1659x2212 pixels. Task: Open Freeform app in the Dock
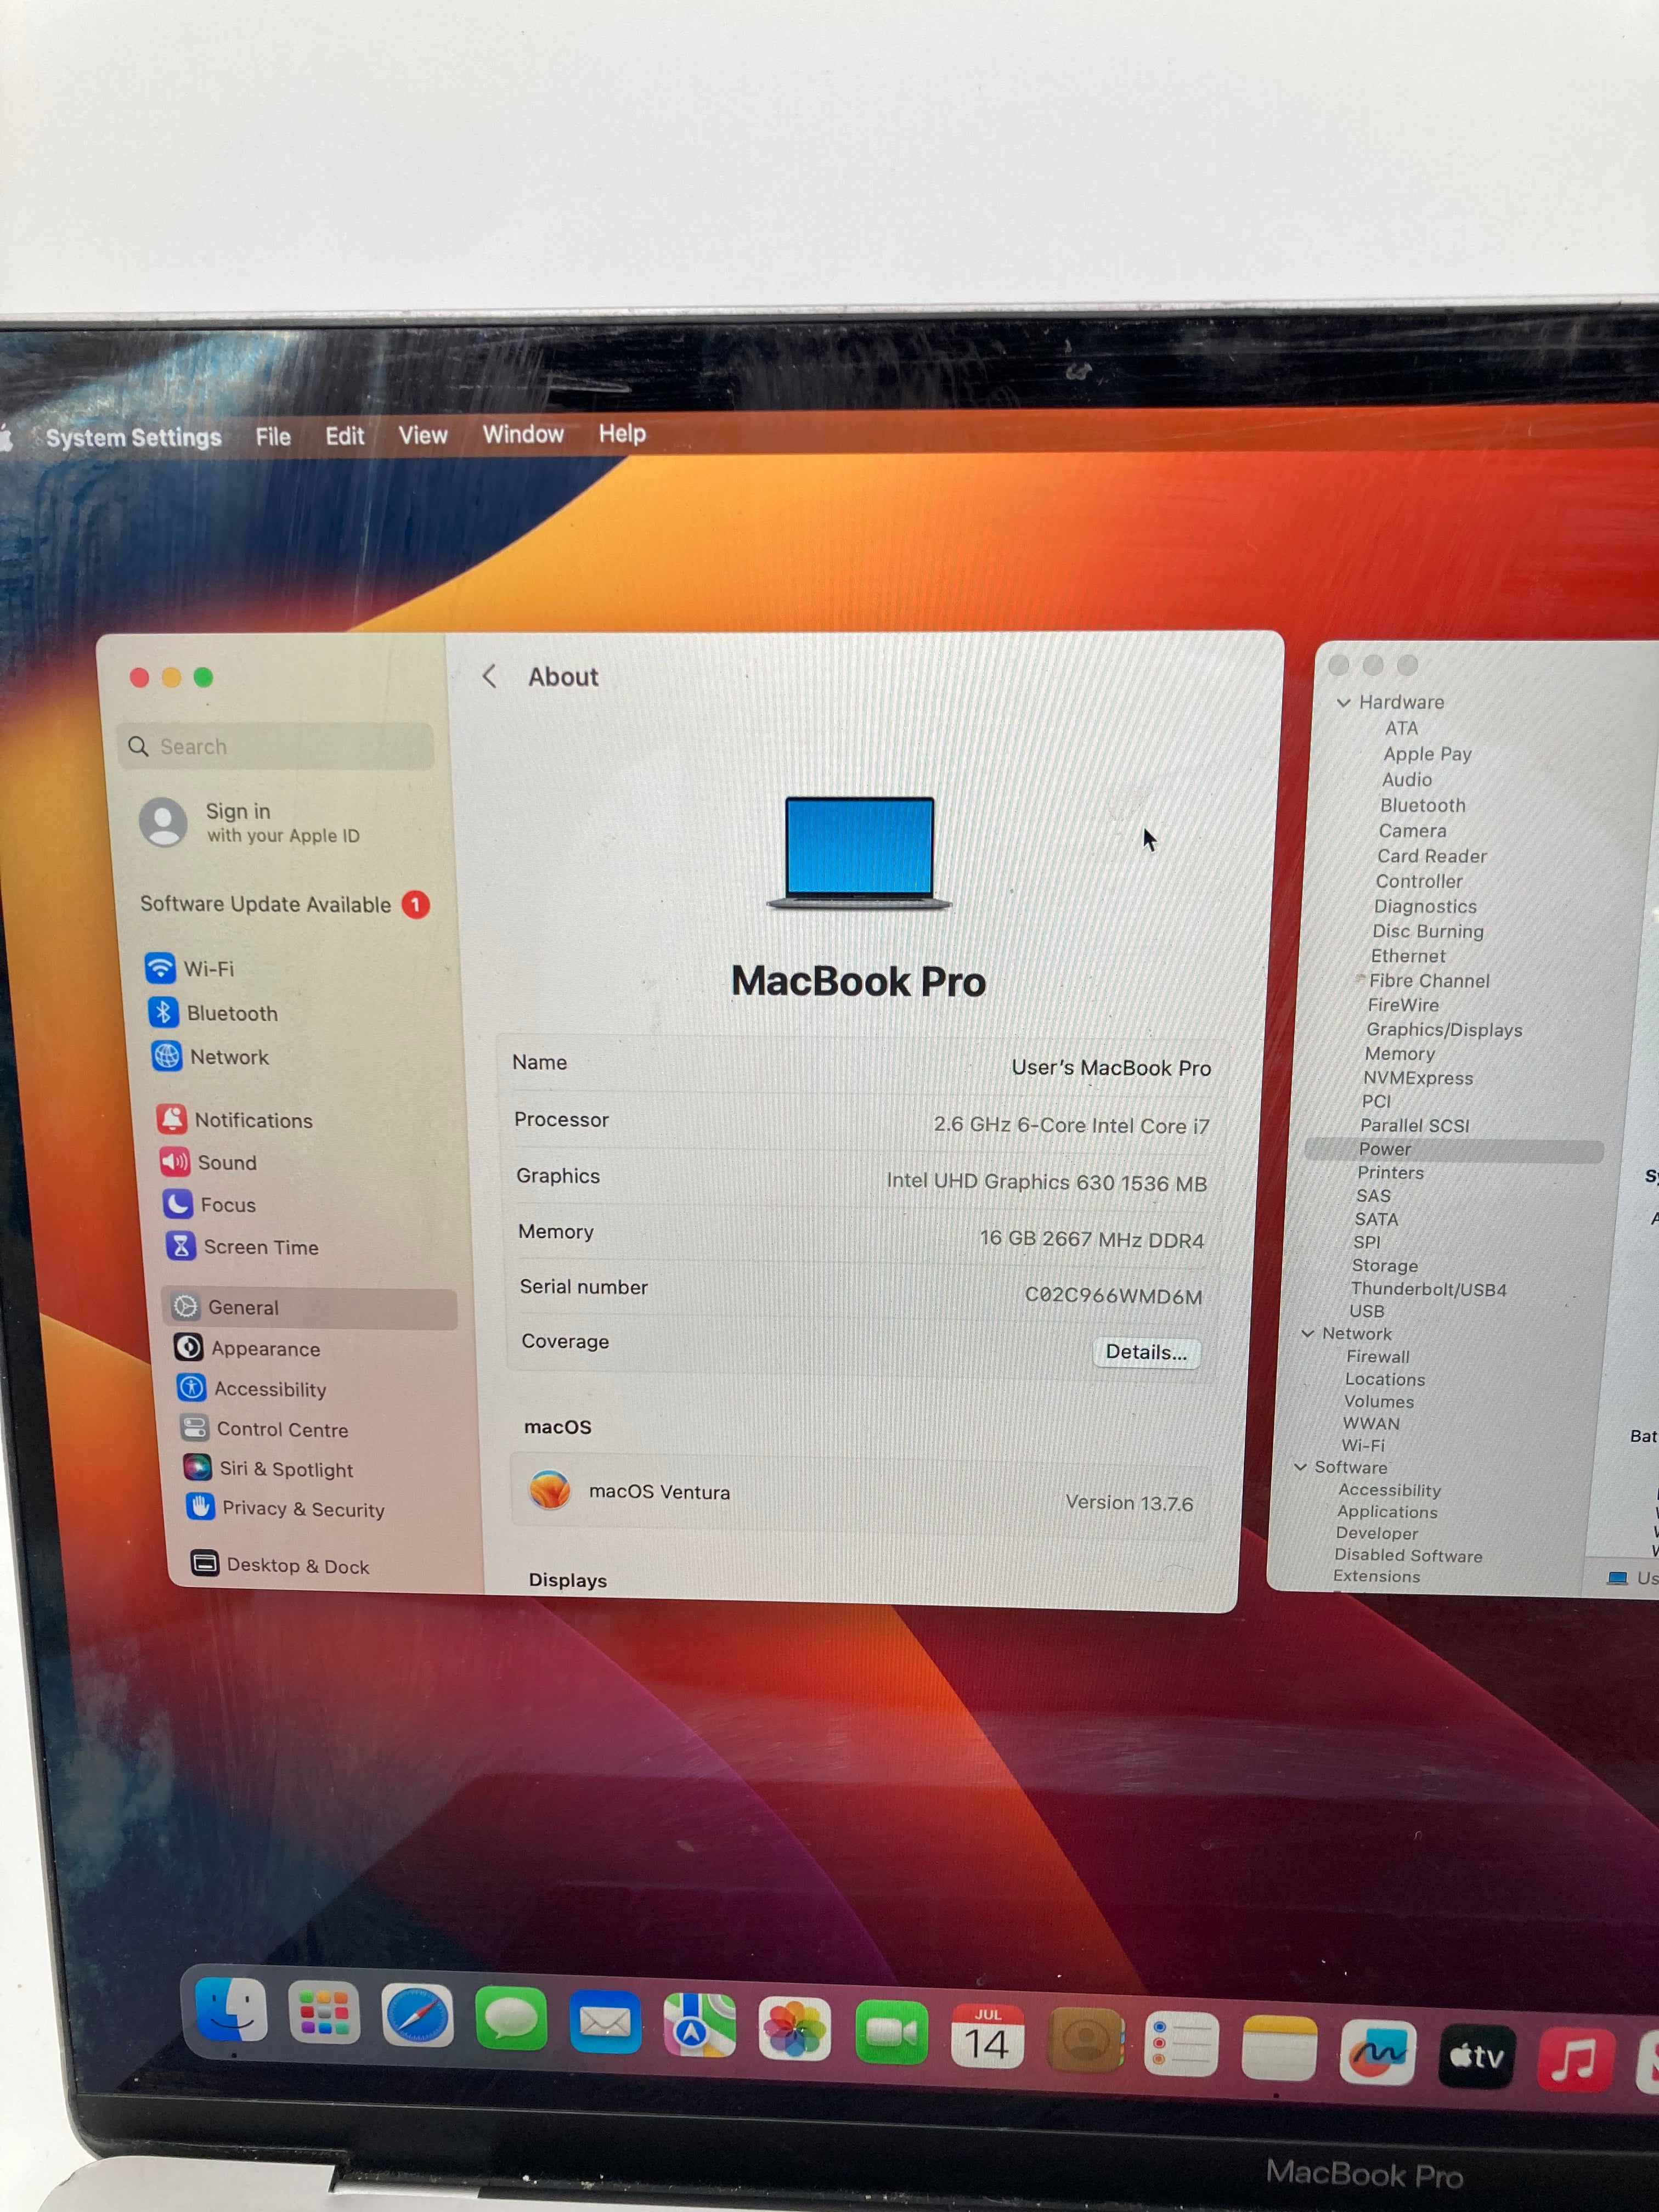point(1377,2052)
